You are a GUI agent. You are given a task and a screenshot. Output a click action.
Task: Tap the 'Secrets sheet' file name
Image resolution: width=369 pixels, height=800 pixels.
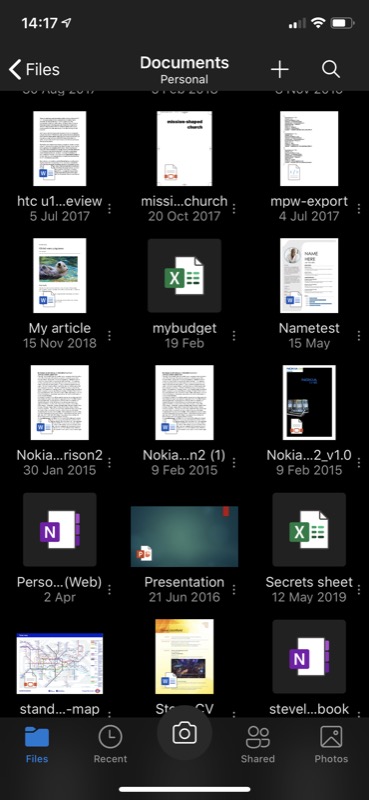click(309, 582)
